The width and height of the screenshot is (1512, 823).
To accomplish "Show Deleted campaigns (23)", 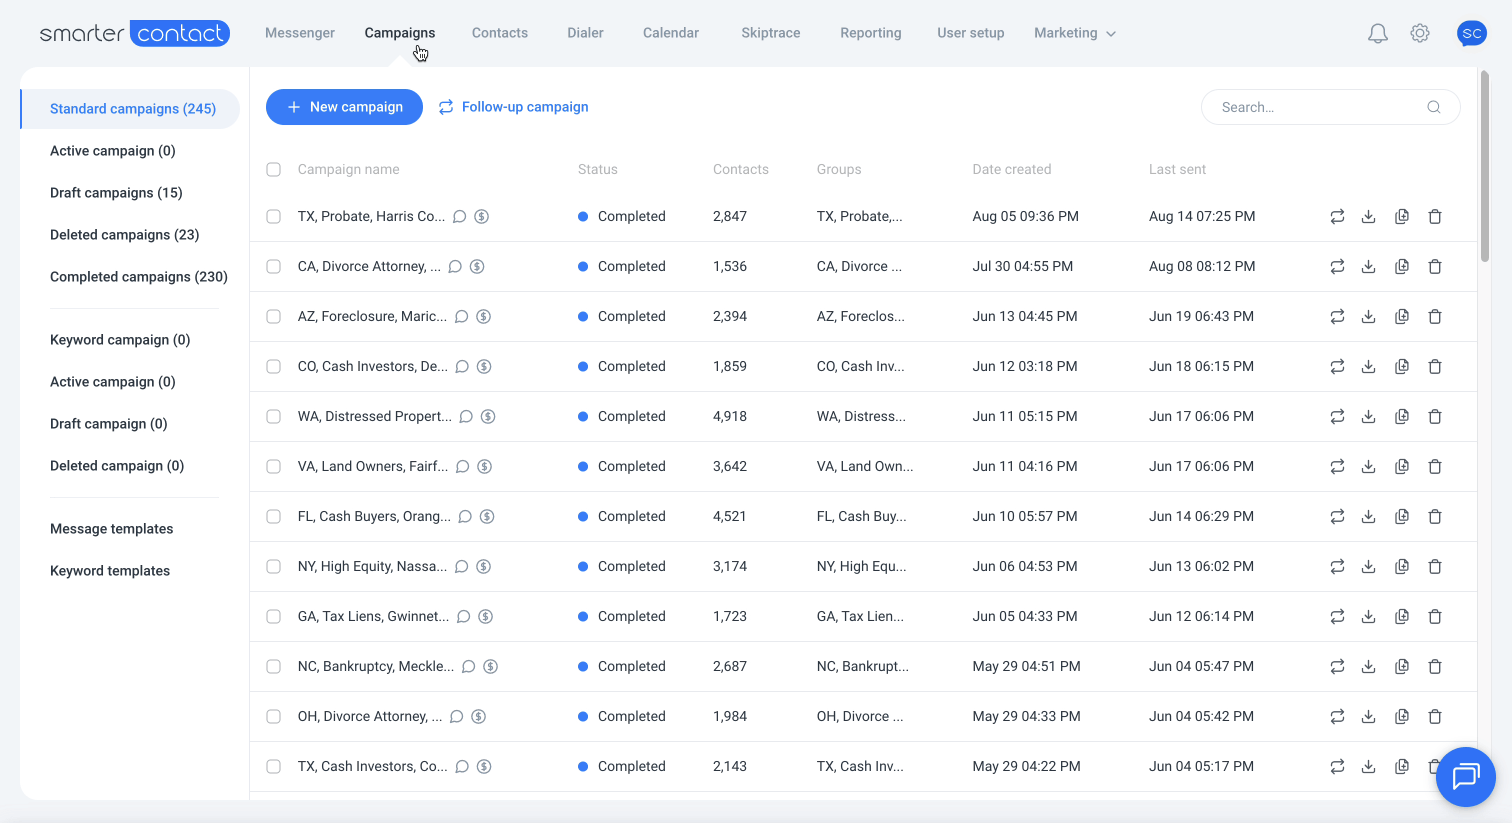I will pyautogui.click(x=125, y=235).
